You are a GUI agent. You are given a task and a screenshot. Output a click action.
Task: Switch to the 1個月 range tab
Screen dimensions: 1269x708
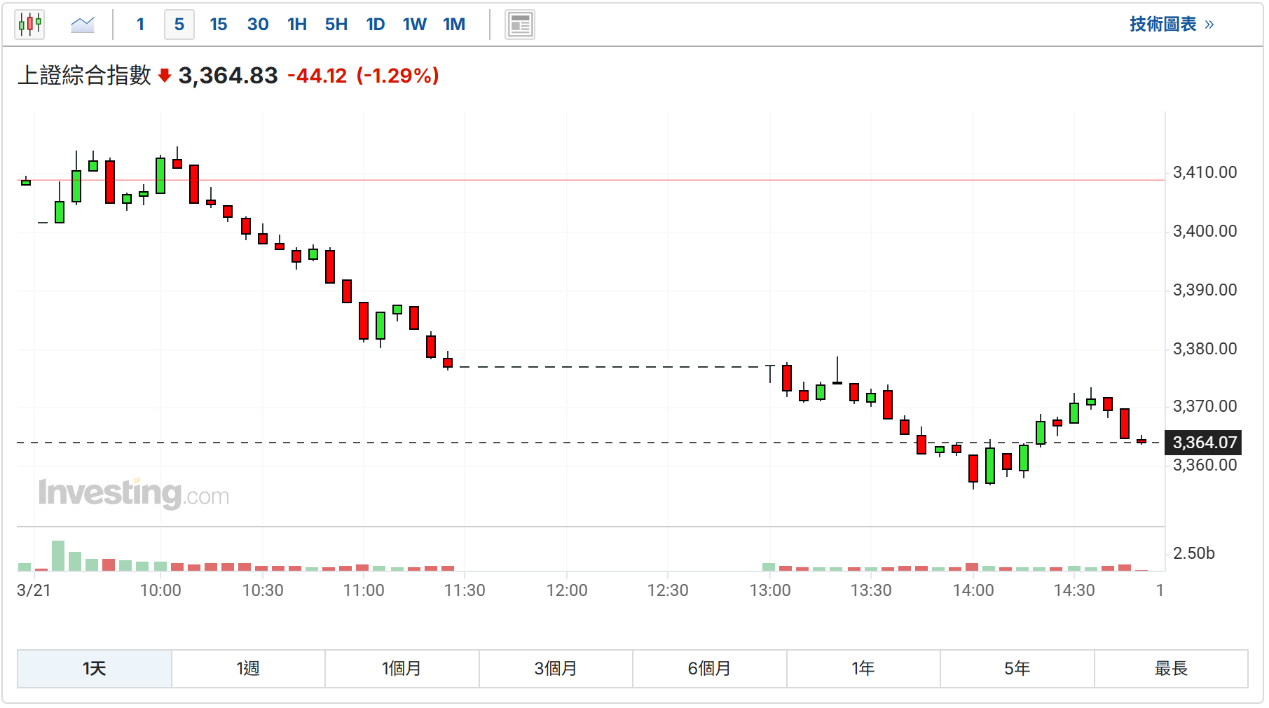click(x=402, y=669)
